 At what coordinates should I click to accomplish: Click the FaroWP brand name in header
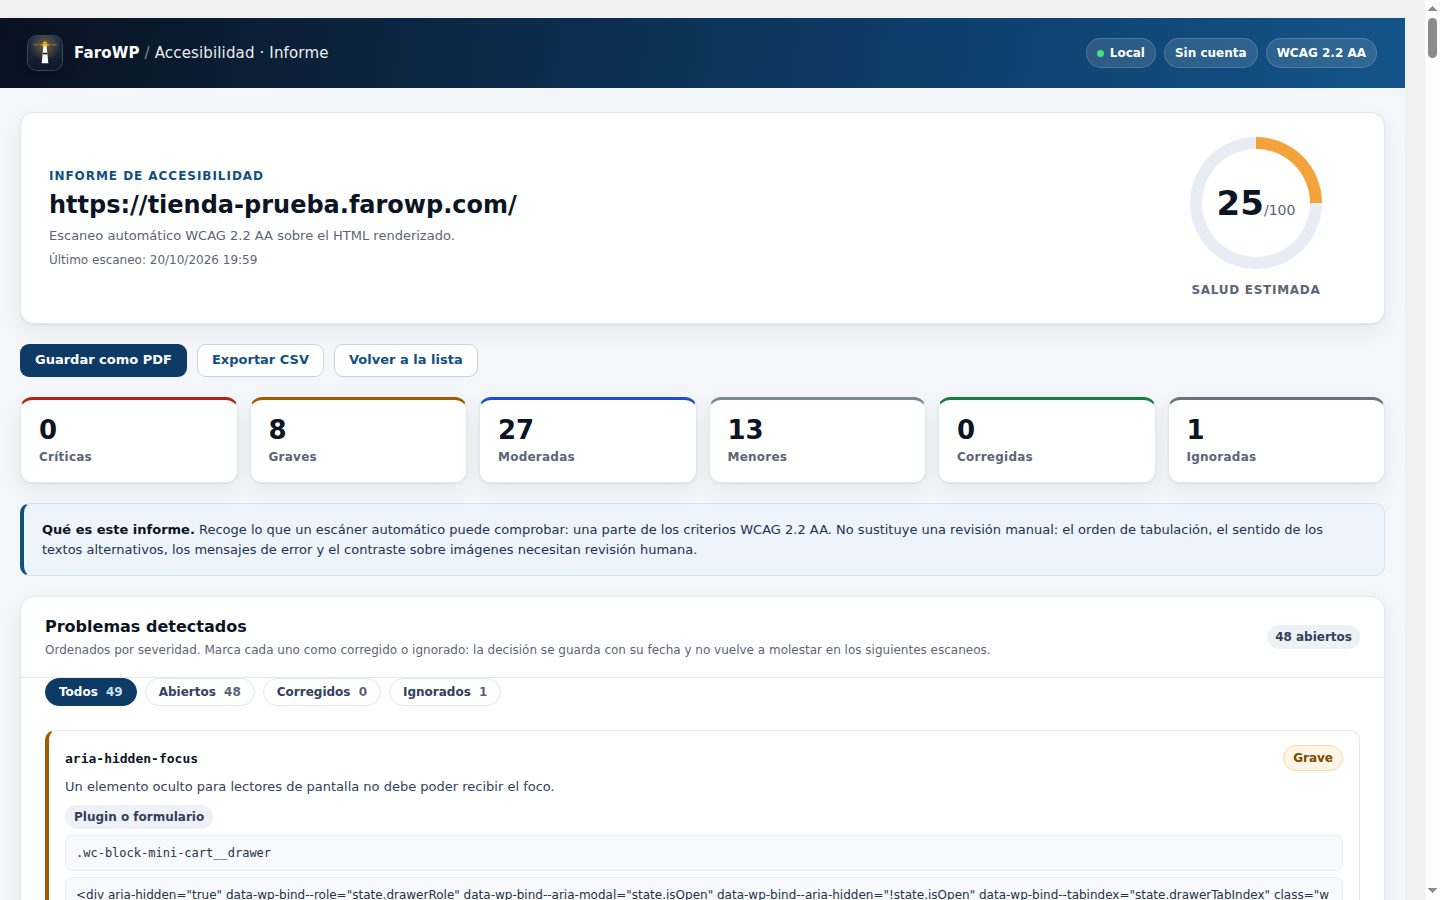(106, 53)
